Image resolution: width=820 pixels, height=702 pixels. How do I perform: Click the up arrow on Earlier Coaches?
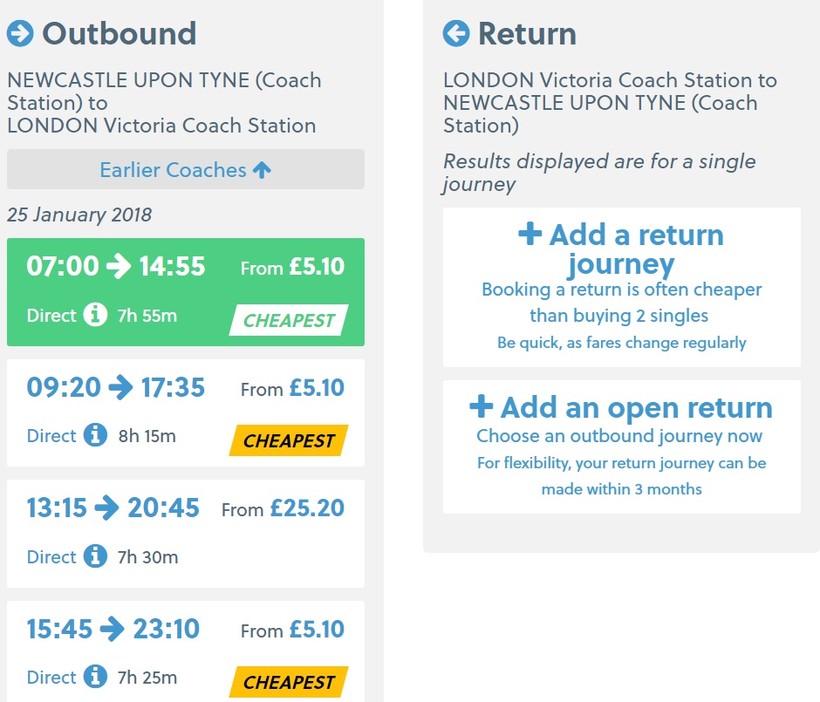click(x=262, y=170)
